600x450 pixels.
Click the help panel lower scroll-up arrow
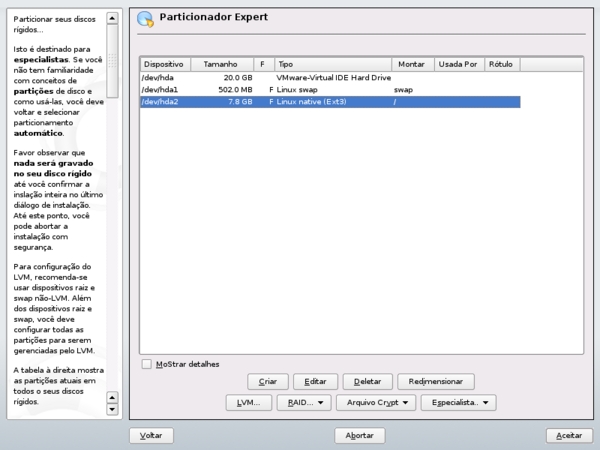click(112, 398)
